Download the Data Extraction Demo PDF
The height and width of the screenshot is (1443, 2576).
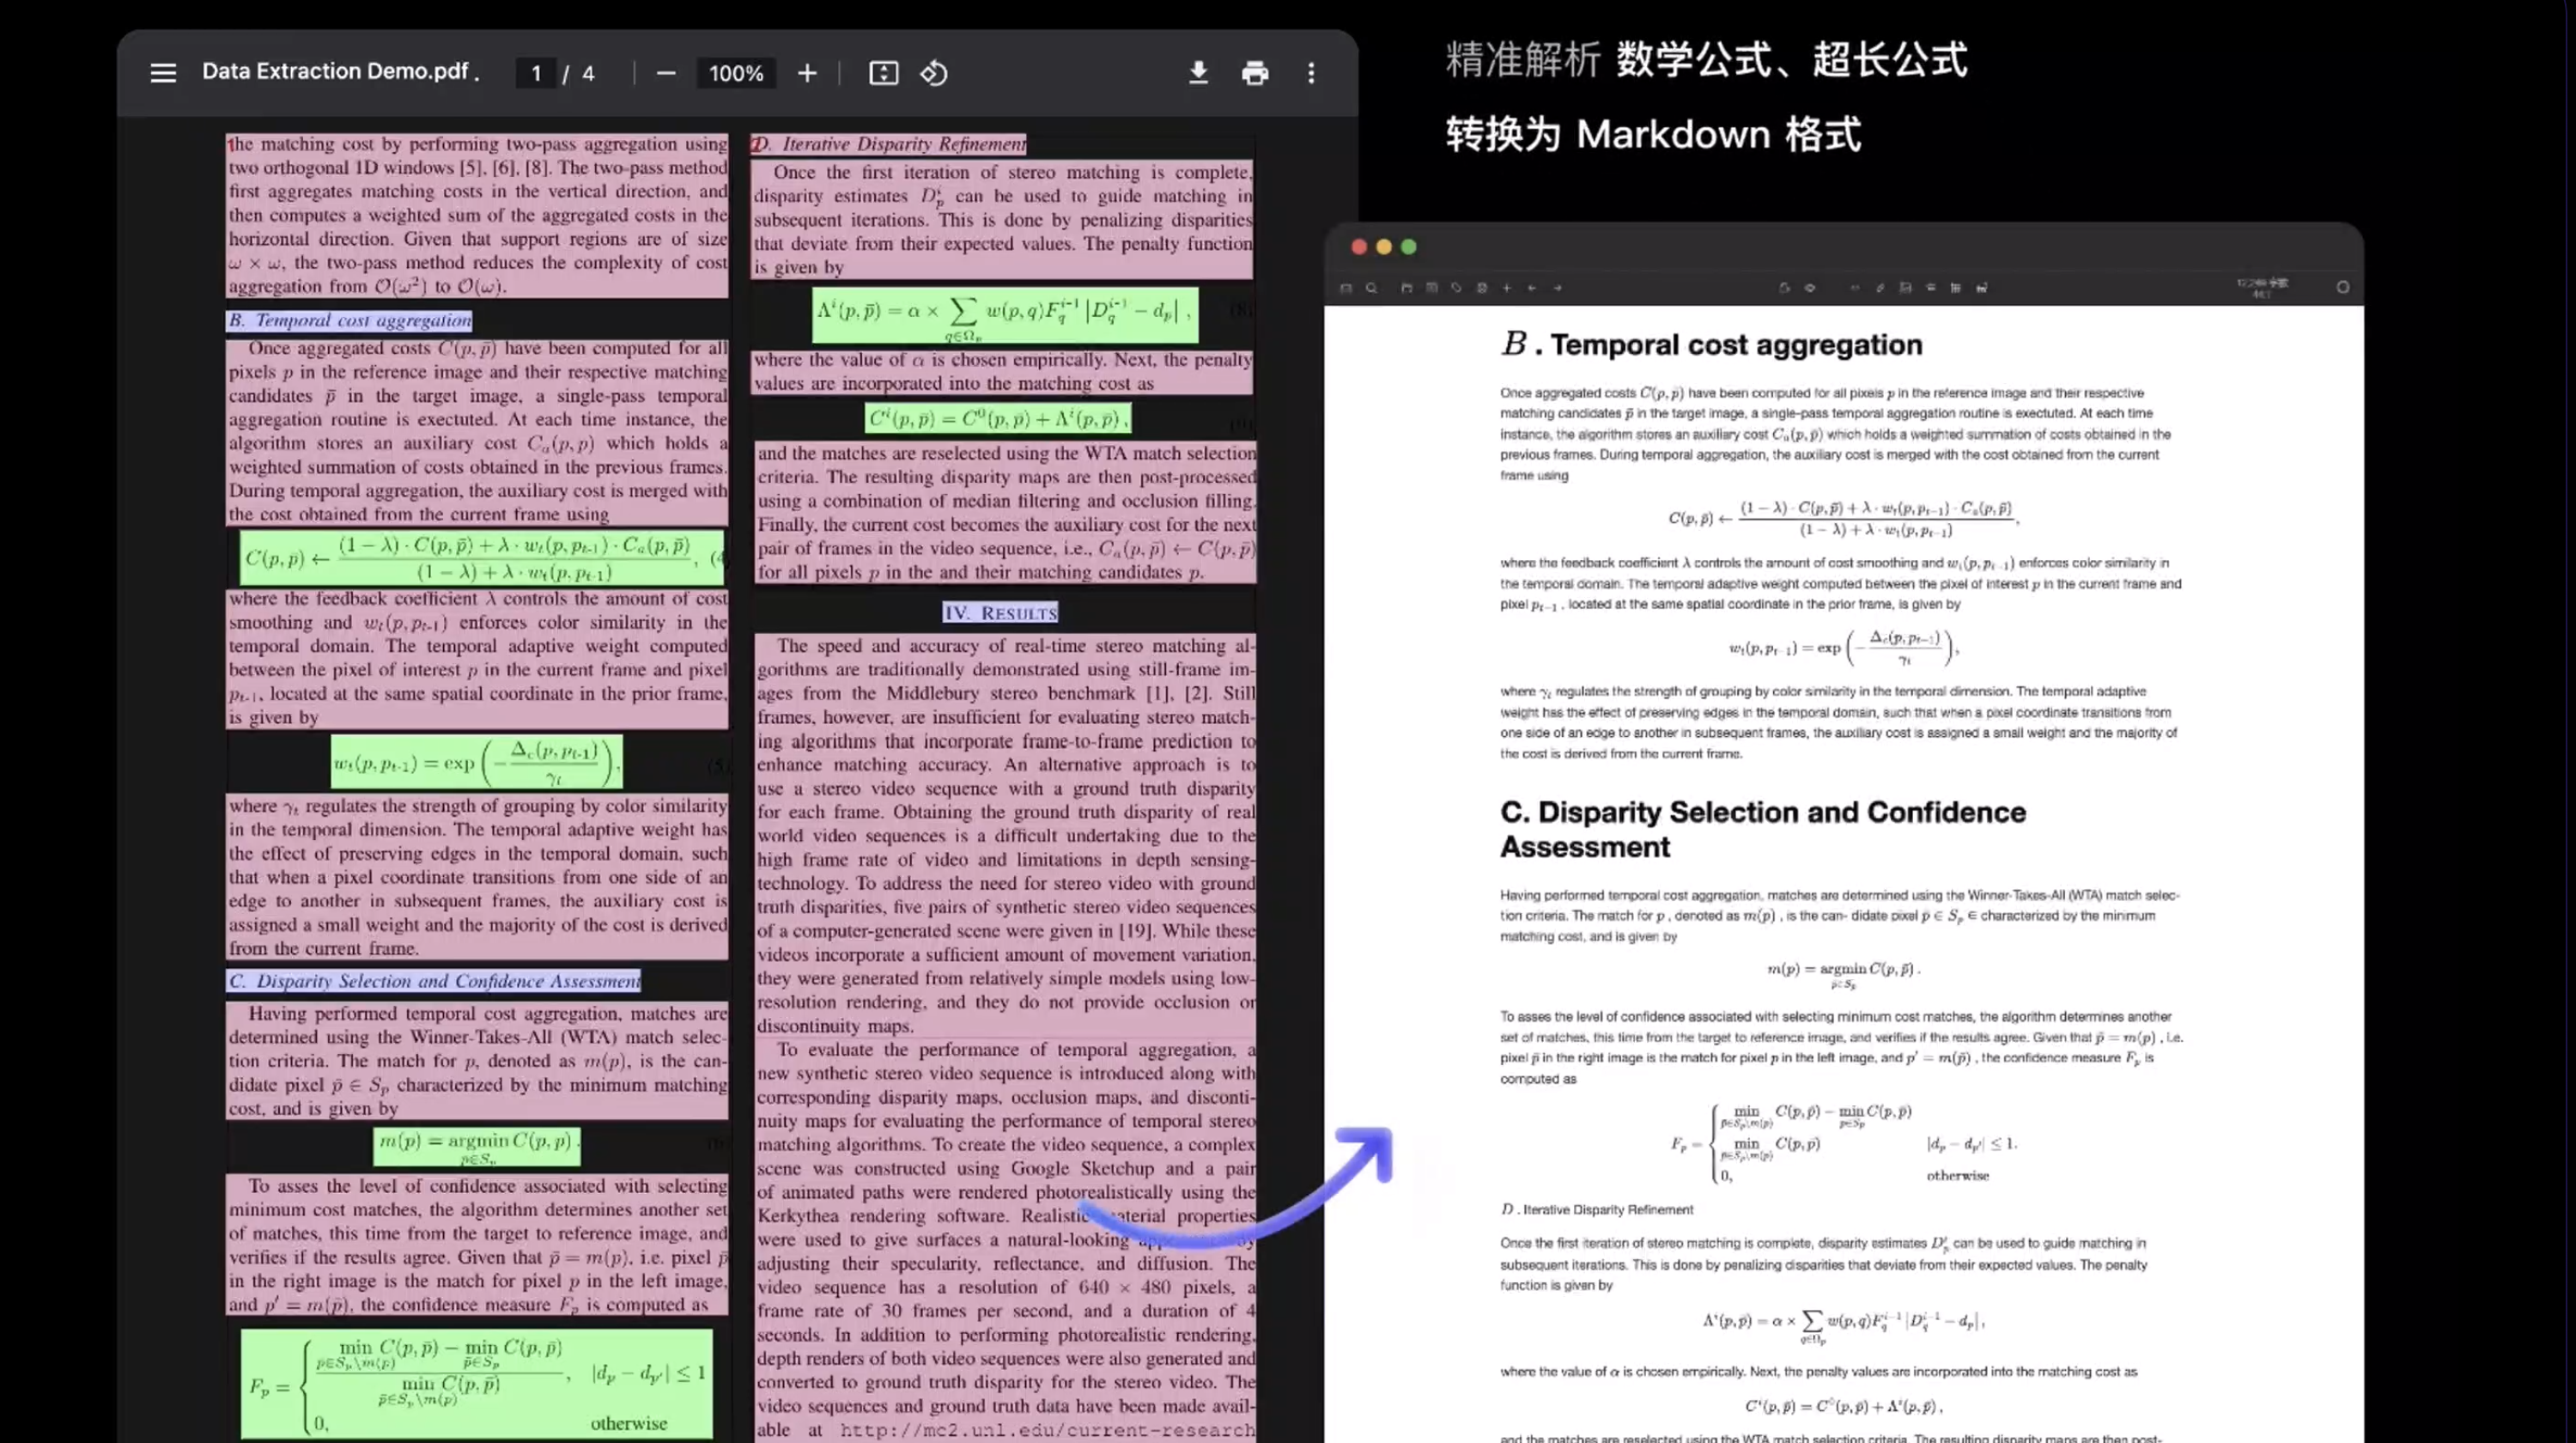pos(1198,73)
